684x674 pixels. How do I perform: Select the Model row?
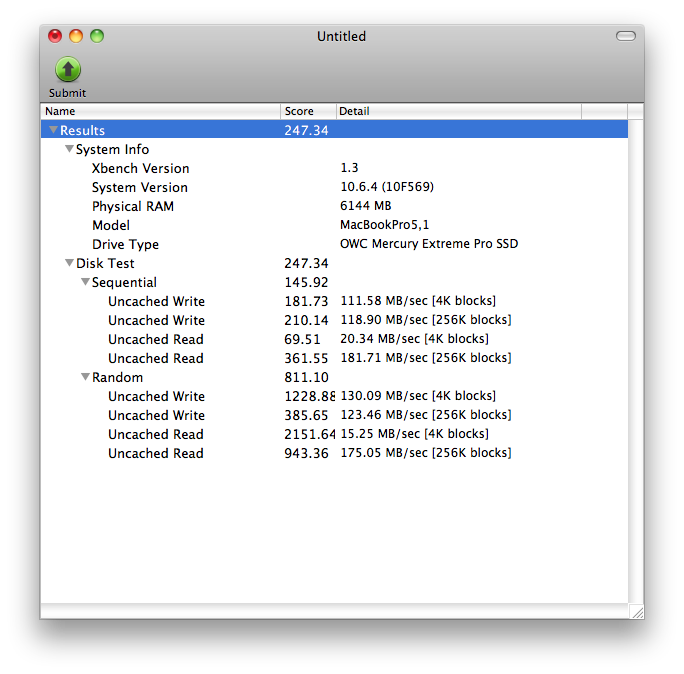pos(334,225)
